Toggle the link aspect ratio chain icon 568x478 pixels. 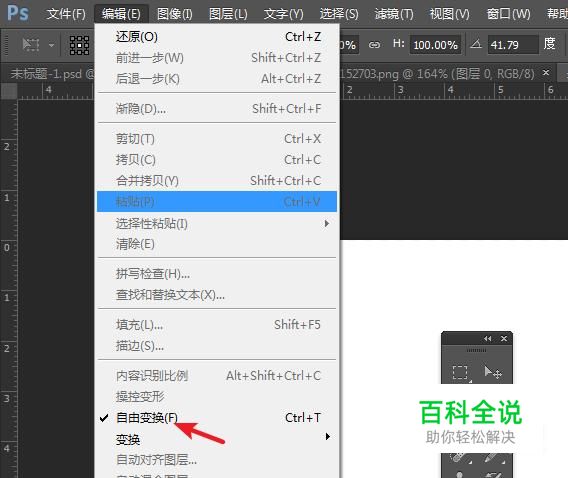(x=375, y=45)
